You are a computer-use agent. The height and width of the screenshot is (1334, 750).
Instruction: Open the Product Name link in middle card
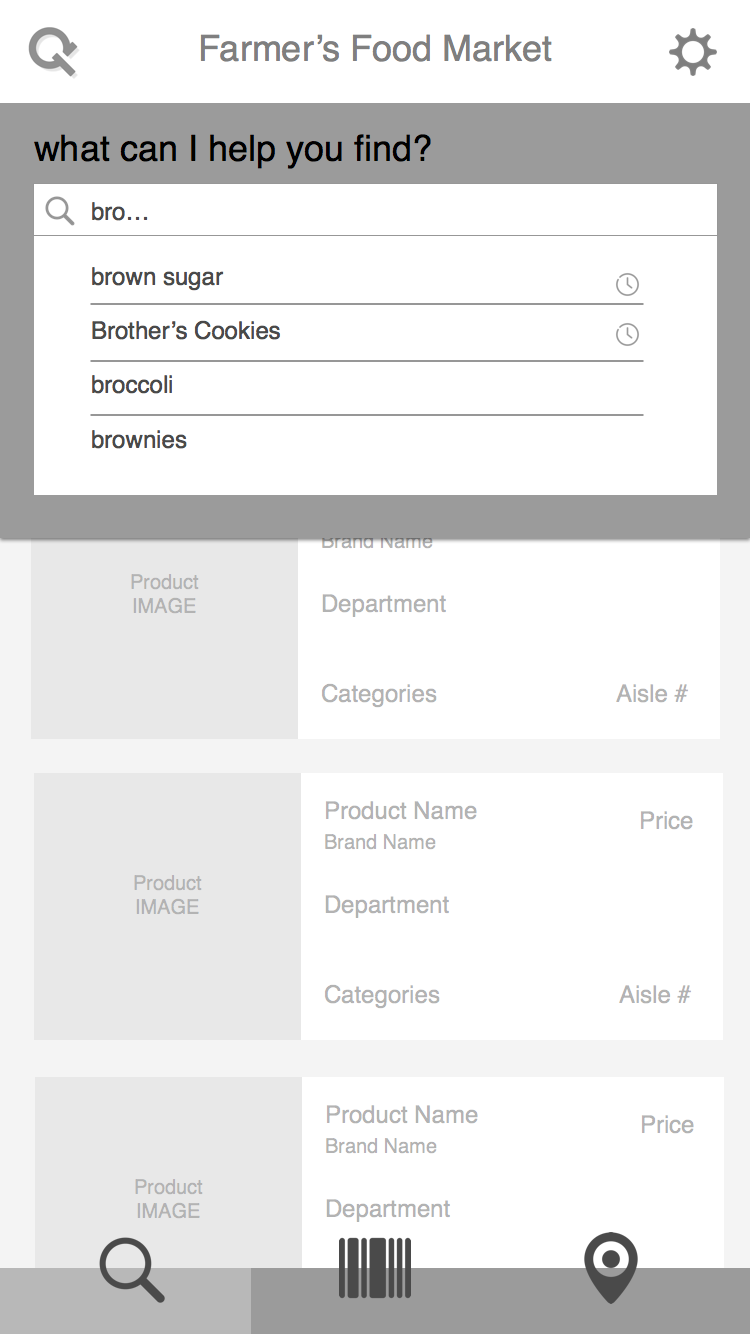401,811
